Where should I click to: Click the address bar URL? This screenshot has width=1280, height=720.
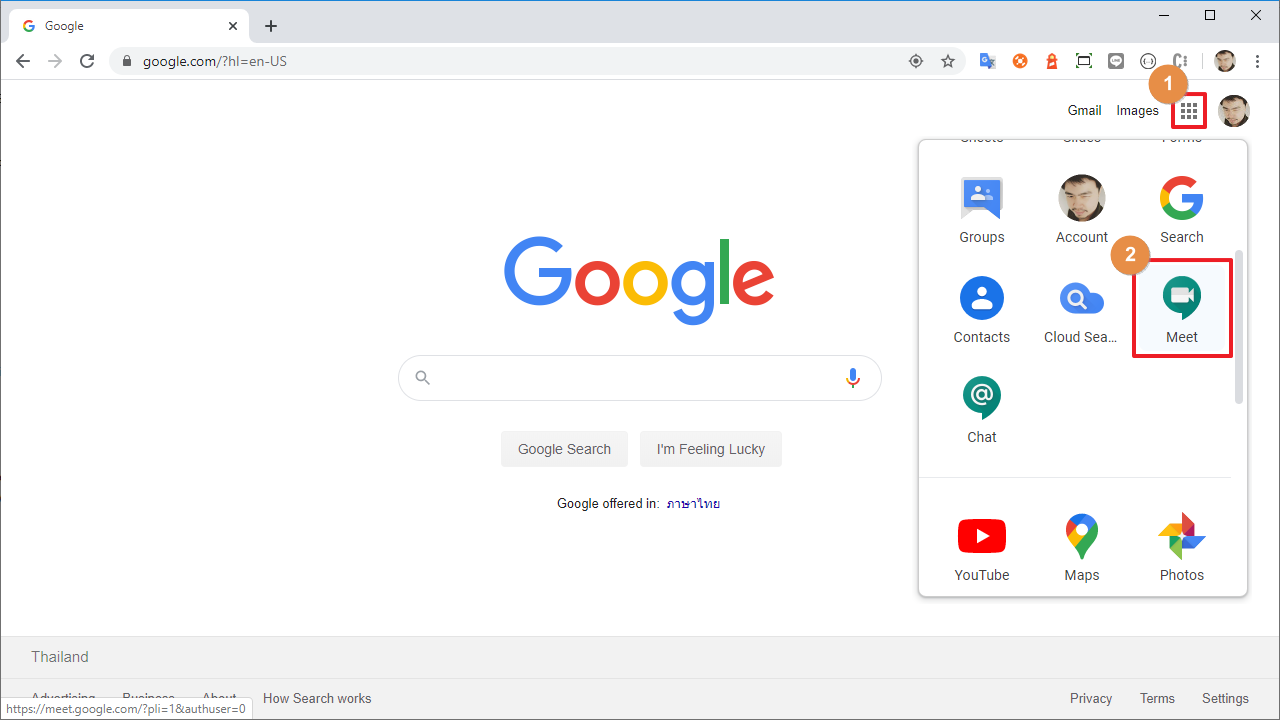click(215, 61)
